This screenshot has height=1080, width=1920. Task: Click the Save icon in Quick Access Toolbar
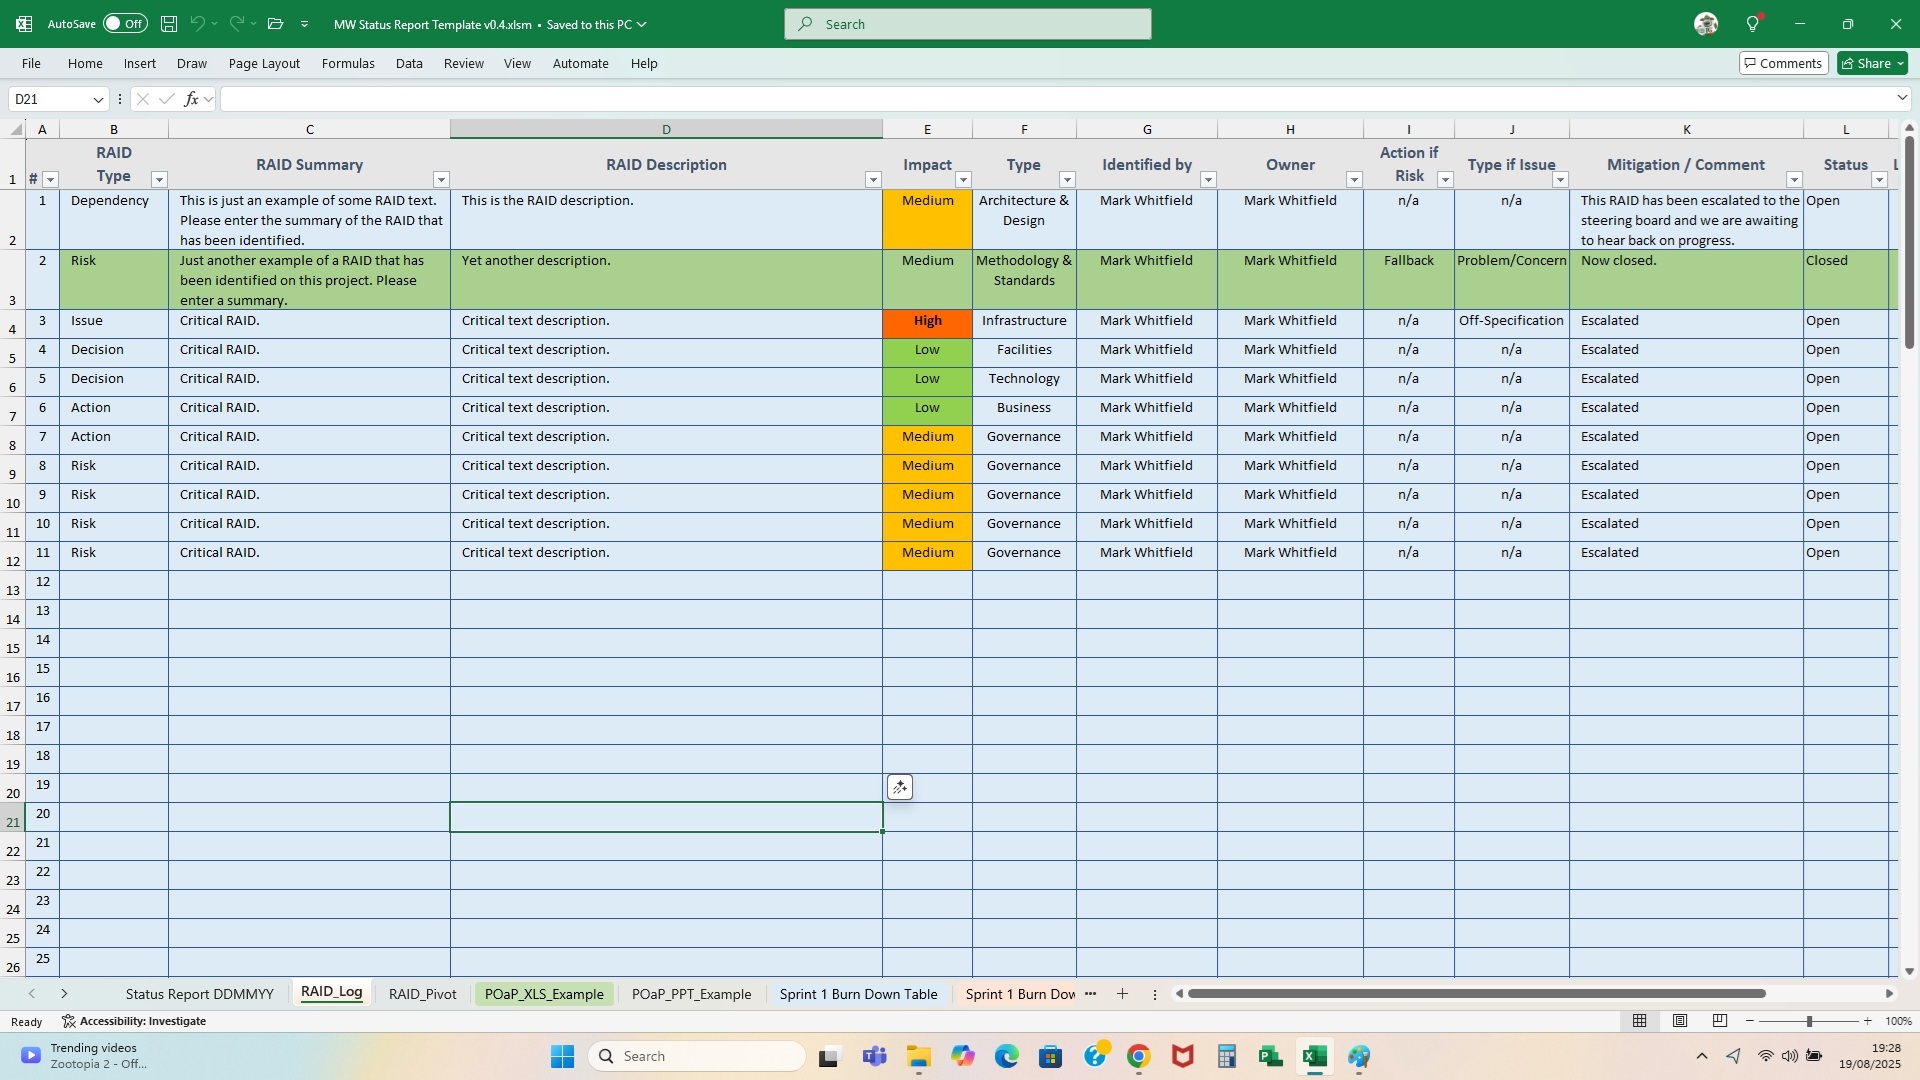click(x=168, y=23)
